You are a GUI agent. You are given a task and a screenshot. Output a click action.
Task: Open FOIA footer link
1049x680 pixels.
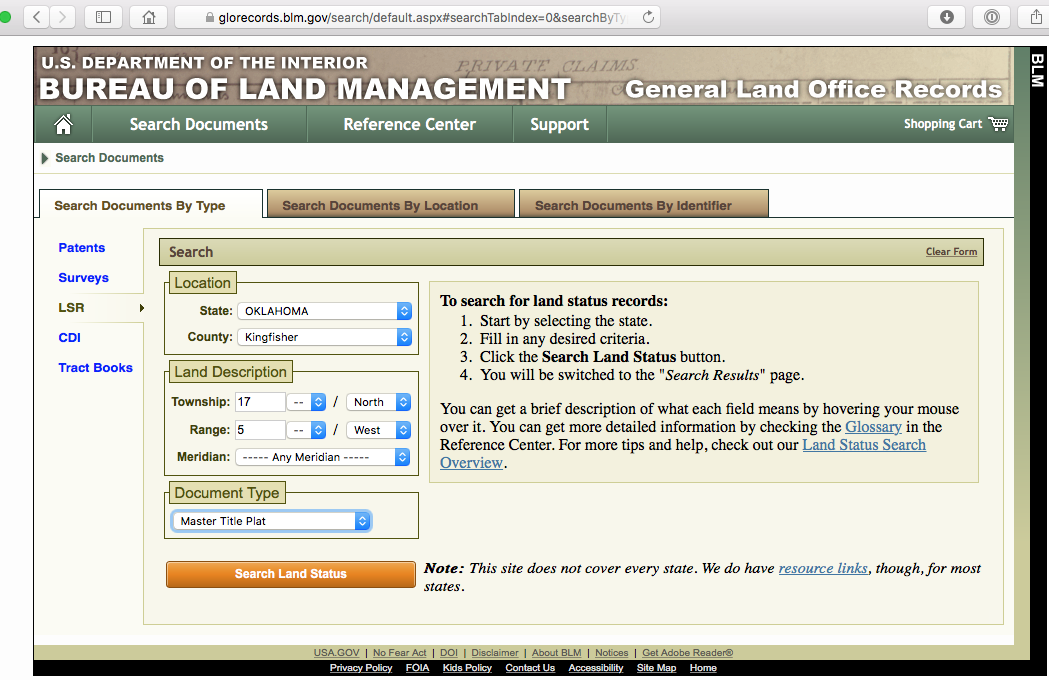pos(417,668)
